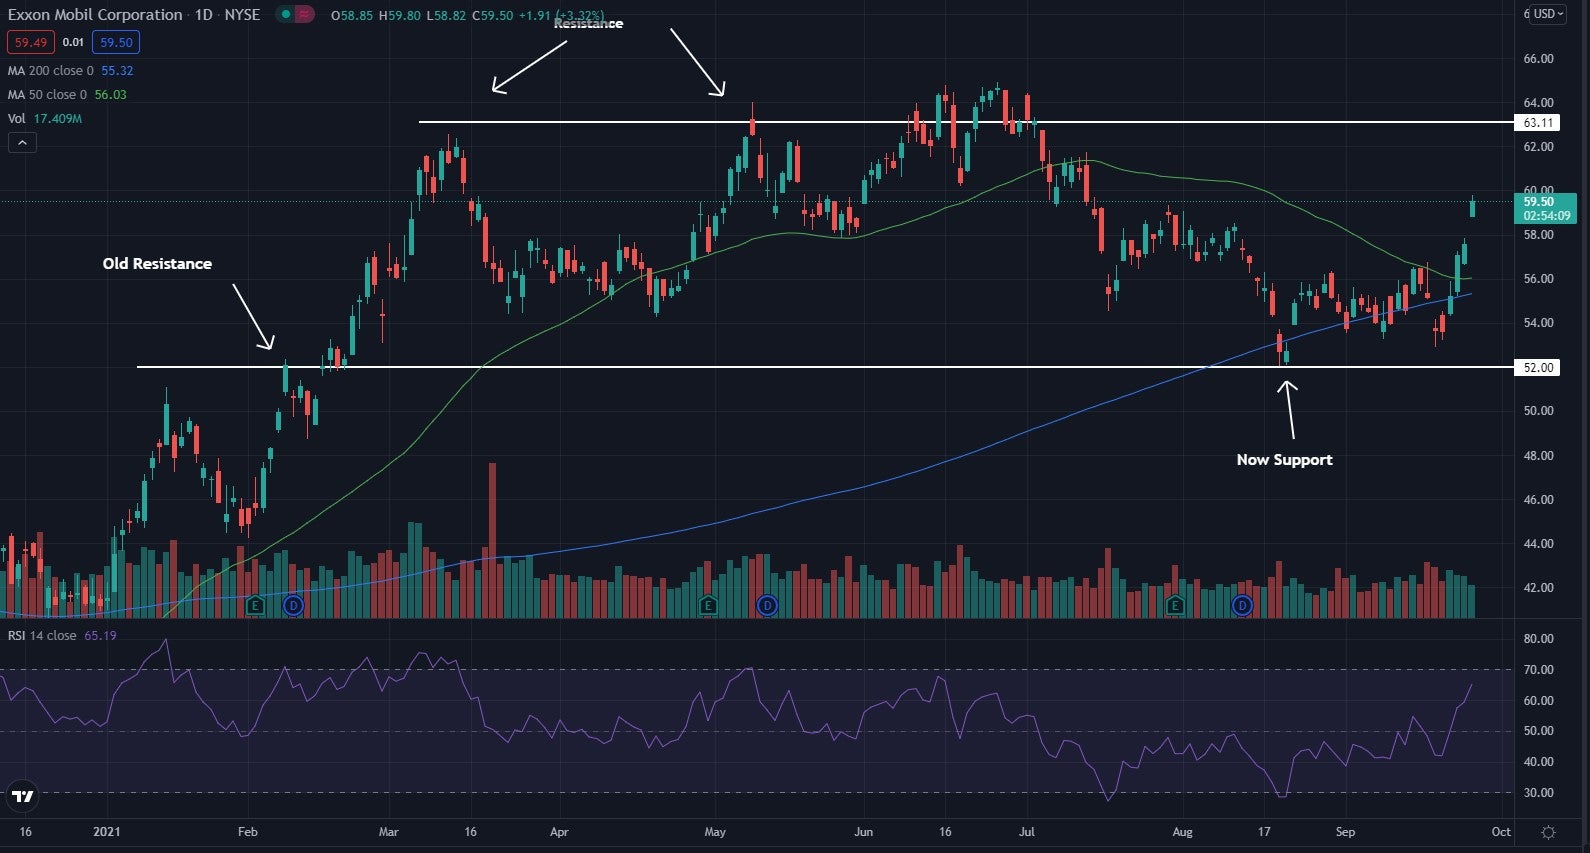Image resolution: width=1590 pixels, height=853 pixels.
Task: Click the Jul label on time axis
Action: click(x=1027, y=832)
